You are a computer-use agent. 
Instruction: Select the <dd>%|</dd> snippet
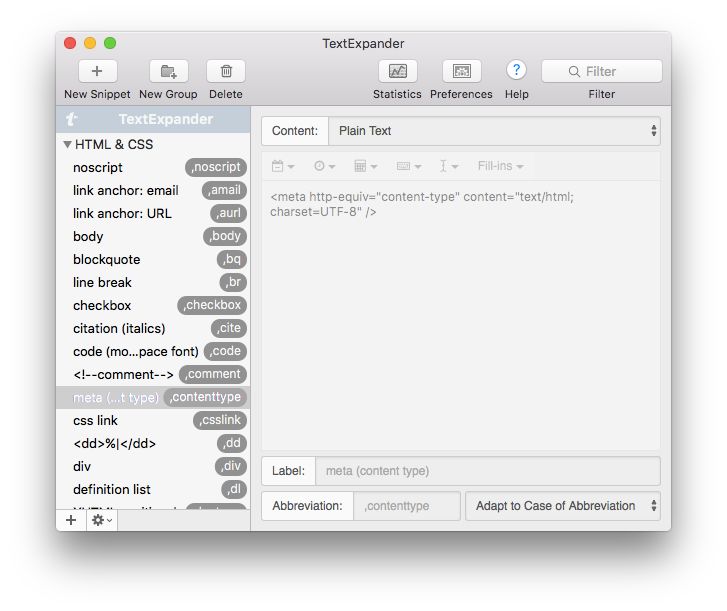click(153, 443)
